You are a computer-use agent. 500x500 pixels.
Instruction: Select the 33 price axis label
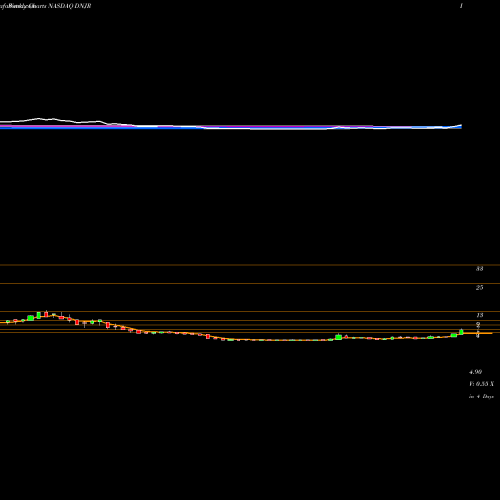[479, 269]
